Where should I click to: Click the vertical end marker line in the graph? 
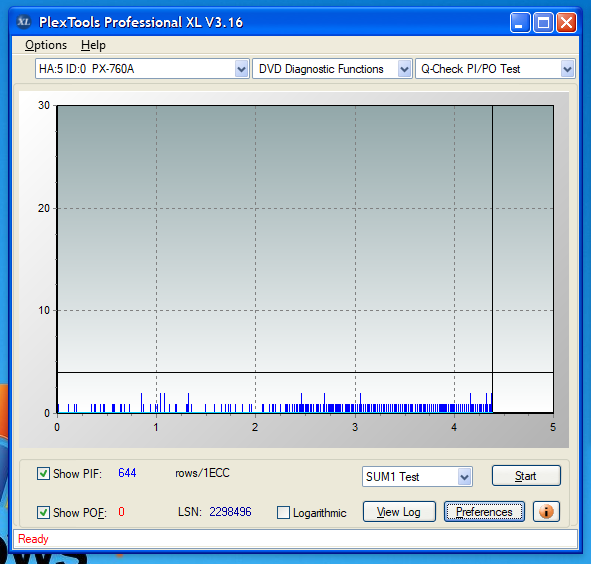[x=492, y=259]
